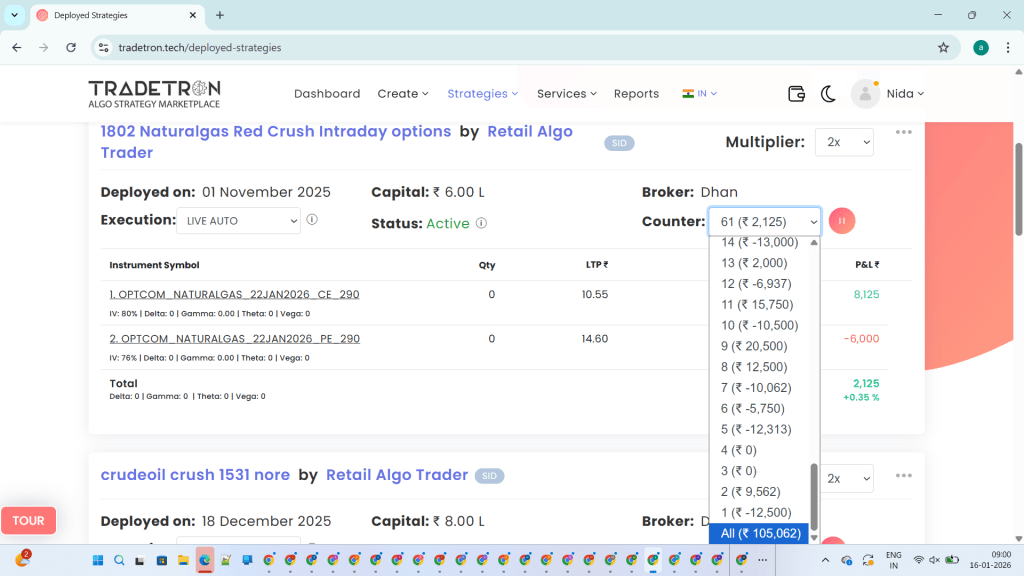This screenshot has height=576, width=1024.
Task: Open three-dot menu for Naturalgas strategy
Action: pos(904,132)
